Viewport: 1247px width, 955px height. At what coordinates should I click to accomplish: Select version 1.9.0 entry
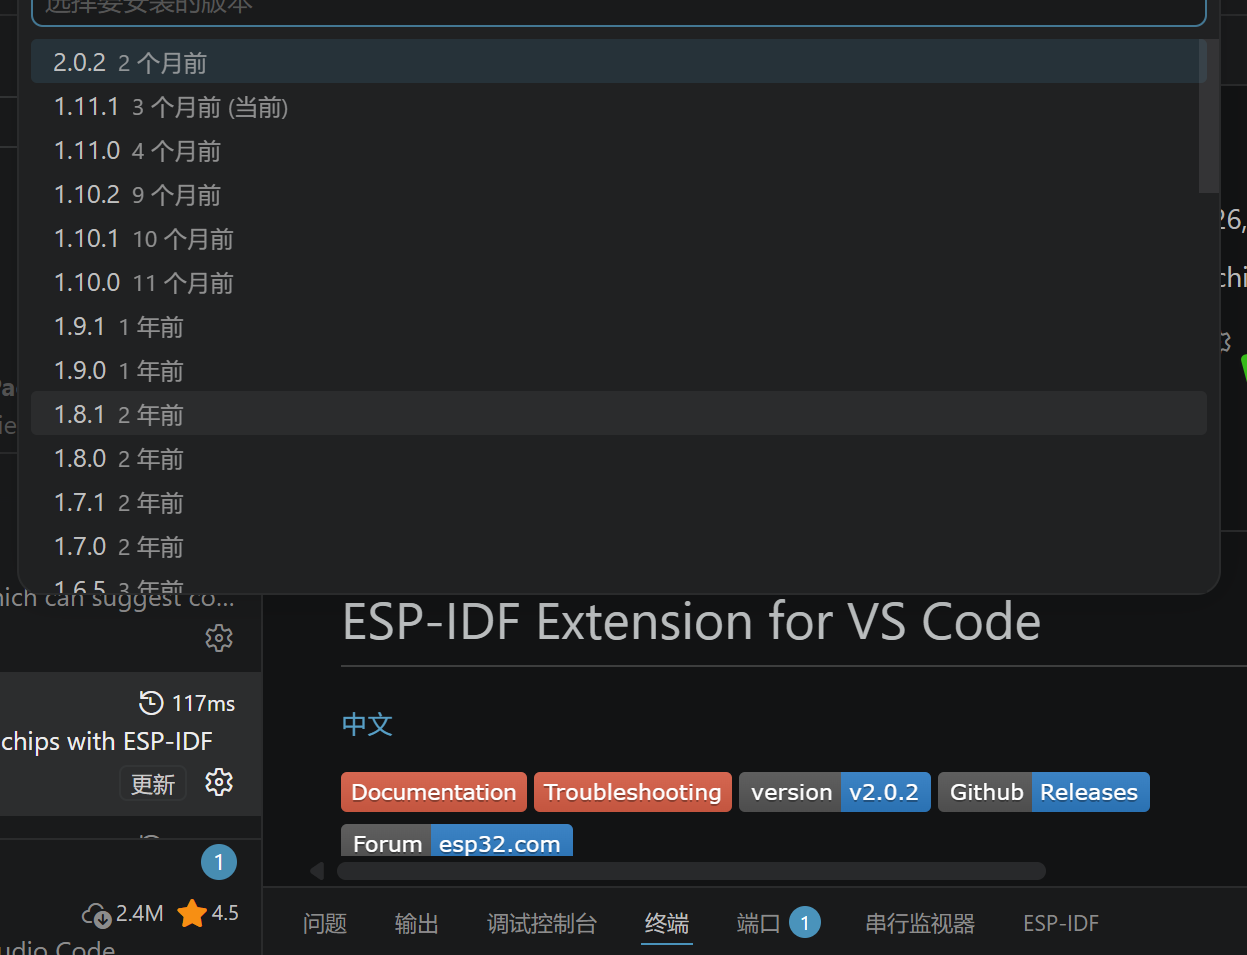[618, 370]
